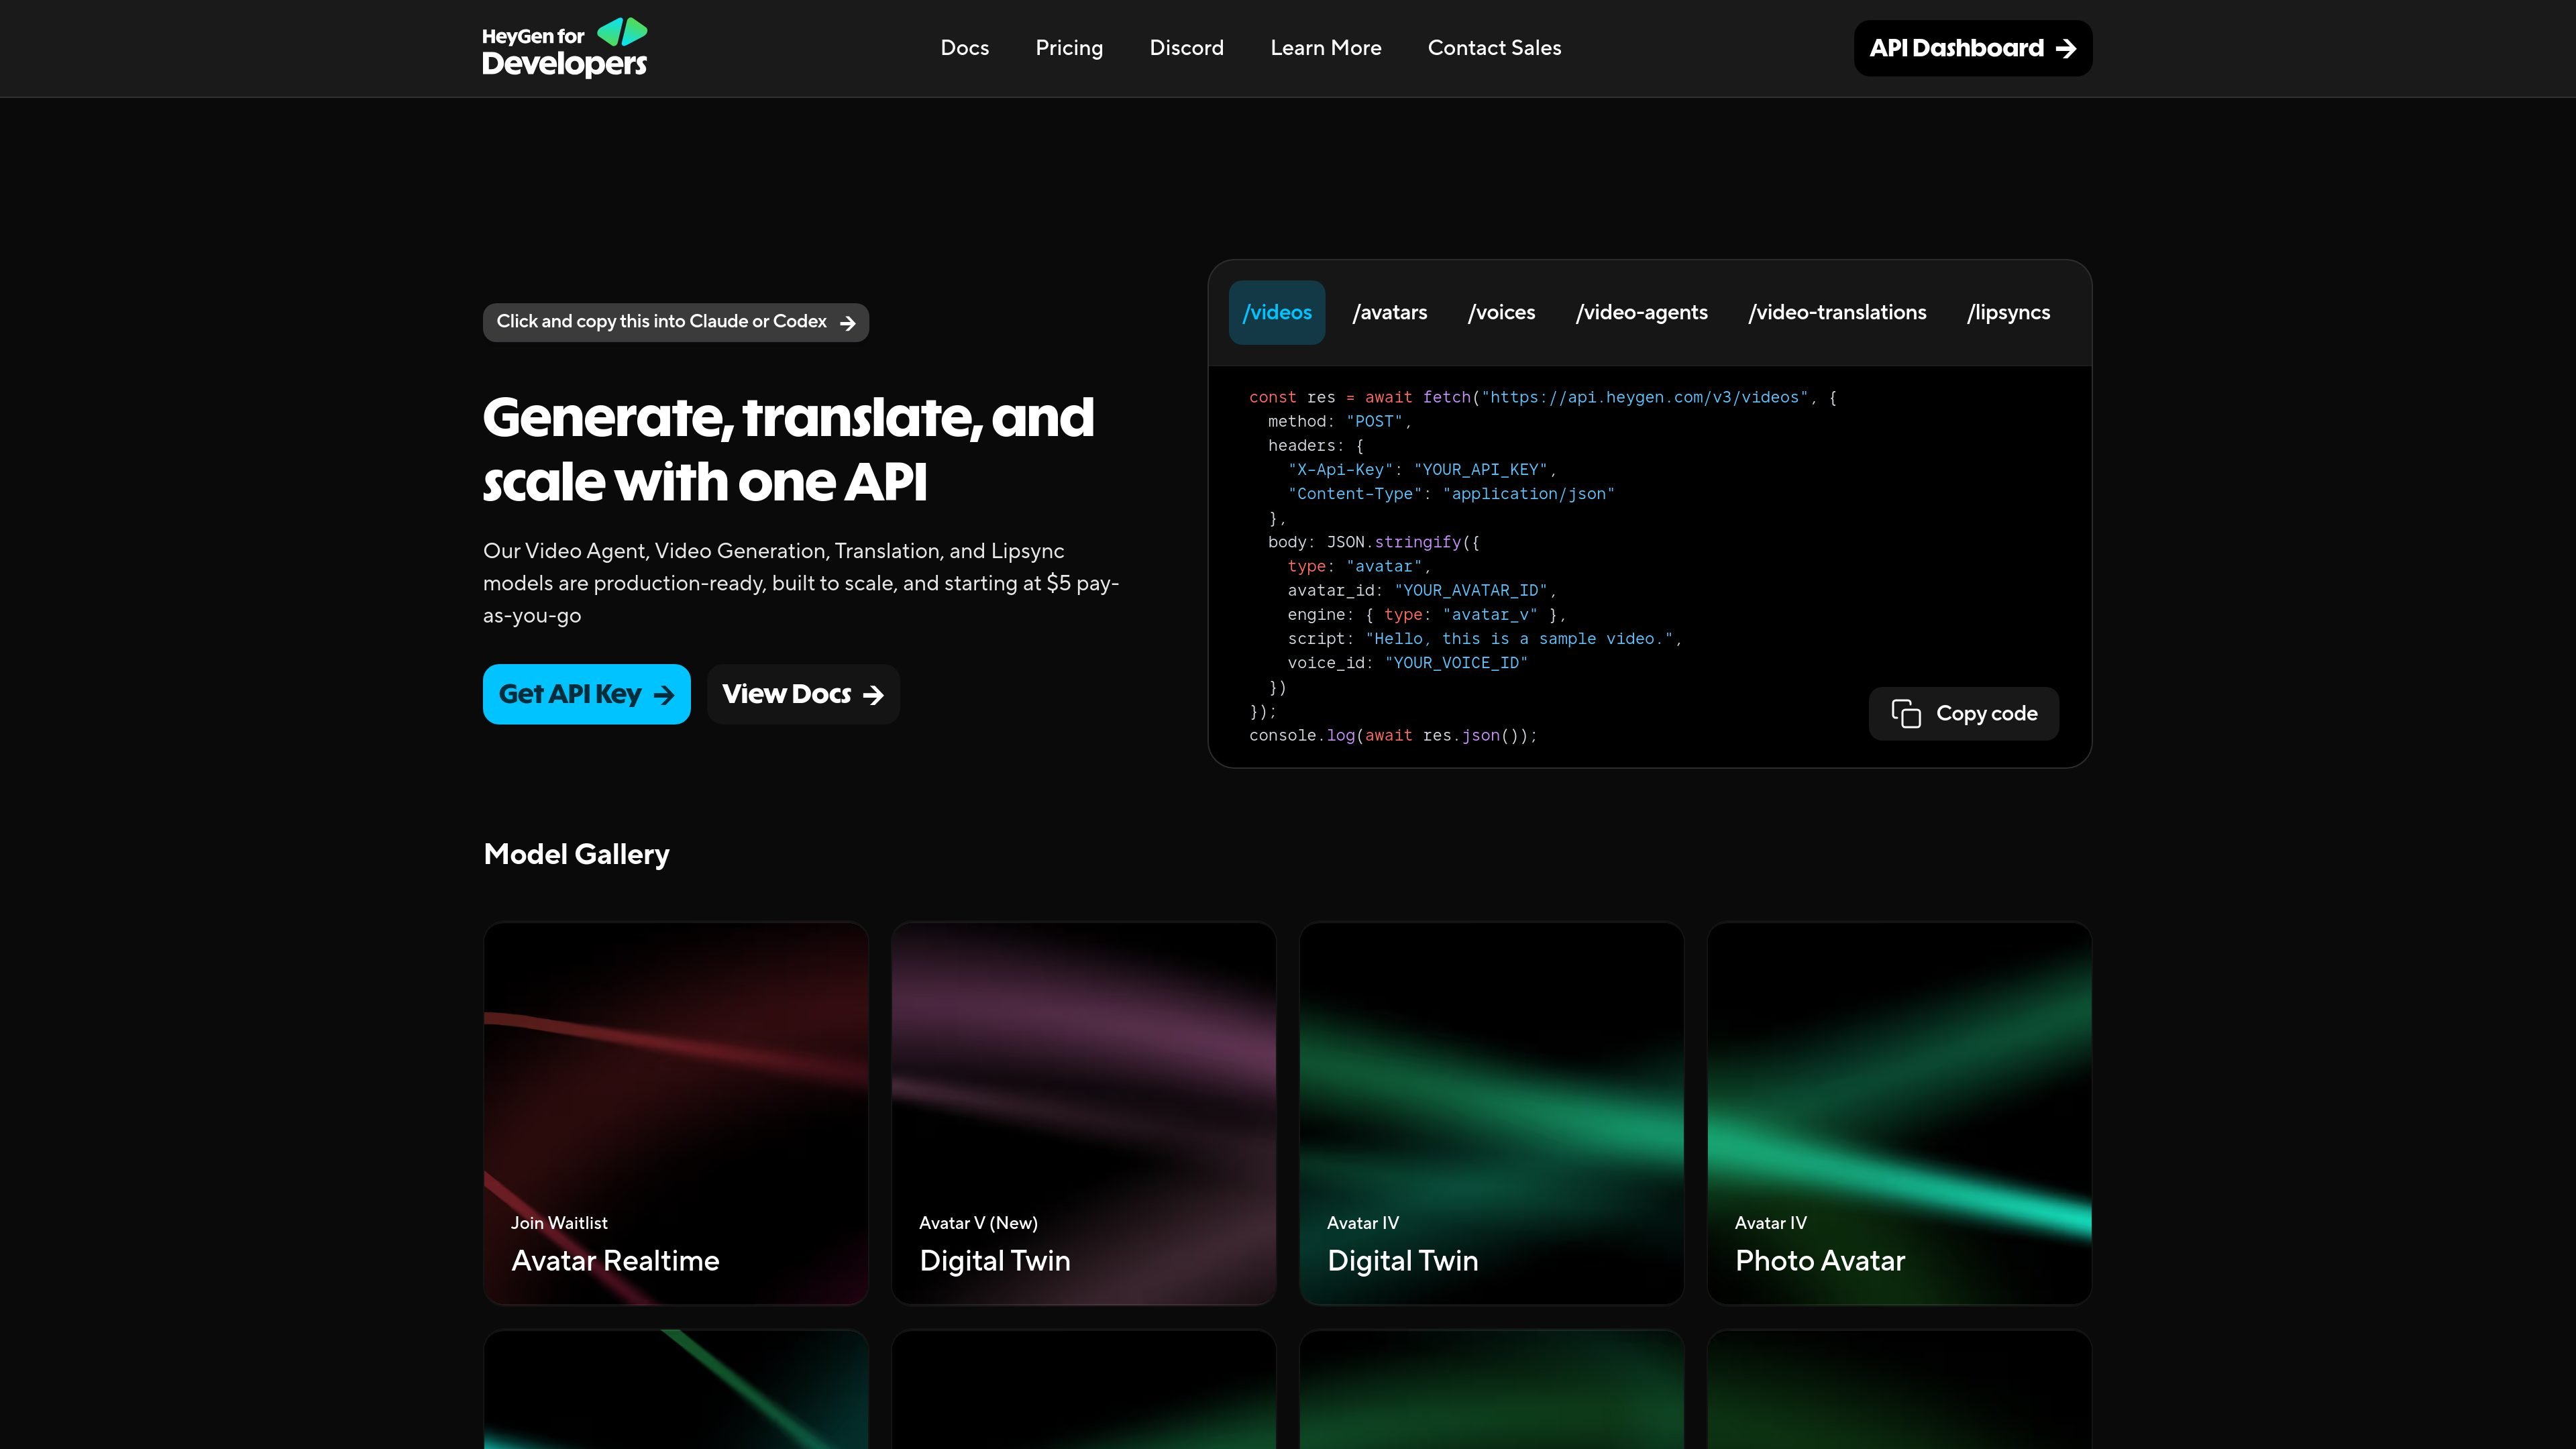Switch to the /videos code tab
The image size is (2576, 1449).
1276,312
